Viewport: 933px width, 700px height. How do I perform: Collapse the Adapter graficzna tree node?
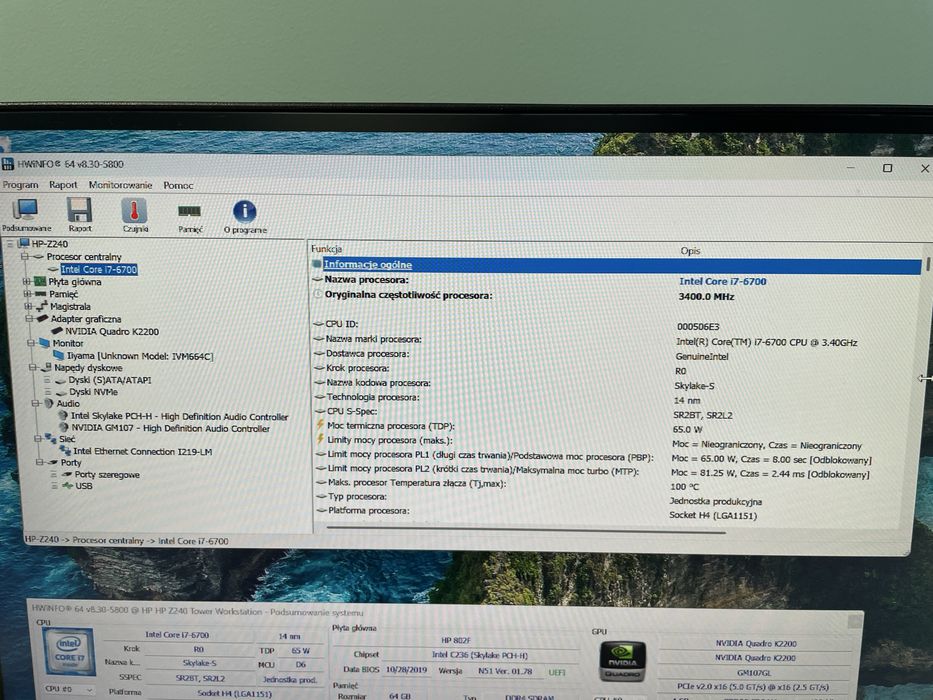(x=29, y=318)
